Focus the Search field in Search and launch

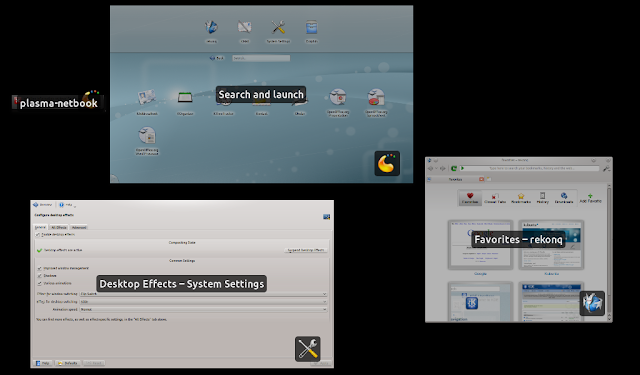(261, 58)
